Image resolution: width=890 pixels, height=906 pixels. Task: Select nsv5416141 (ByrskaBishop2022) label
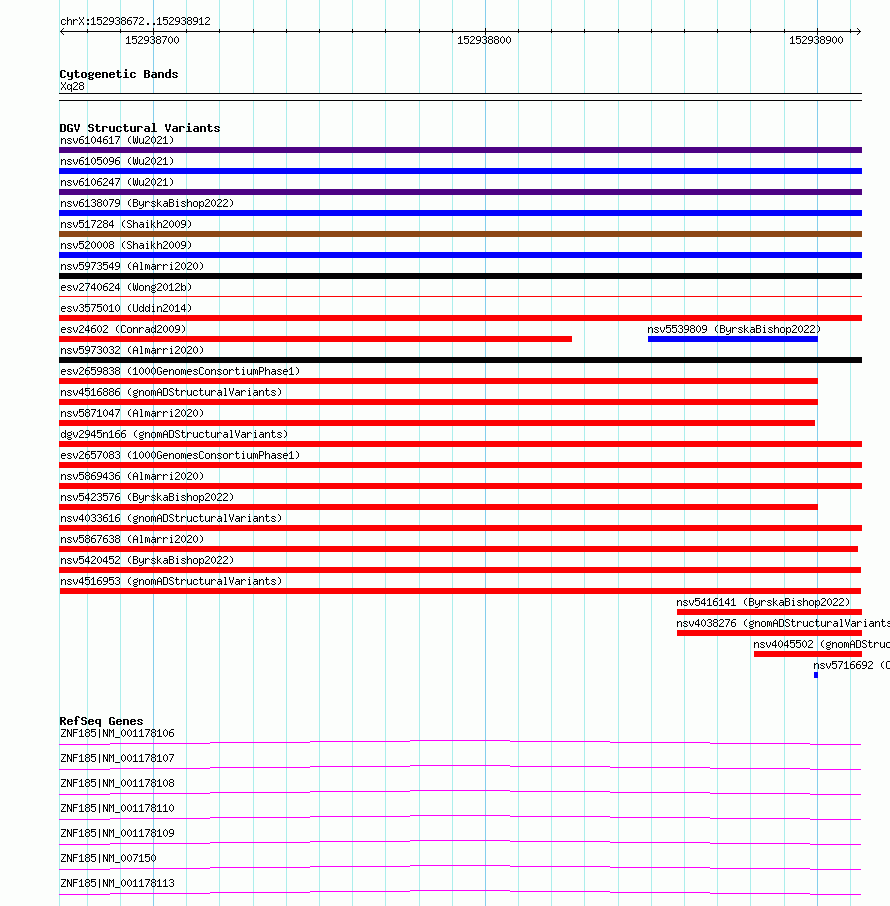pos(763,602)
